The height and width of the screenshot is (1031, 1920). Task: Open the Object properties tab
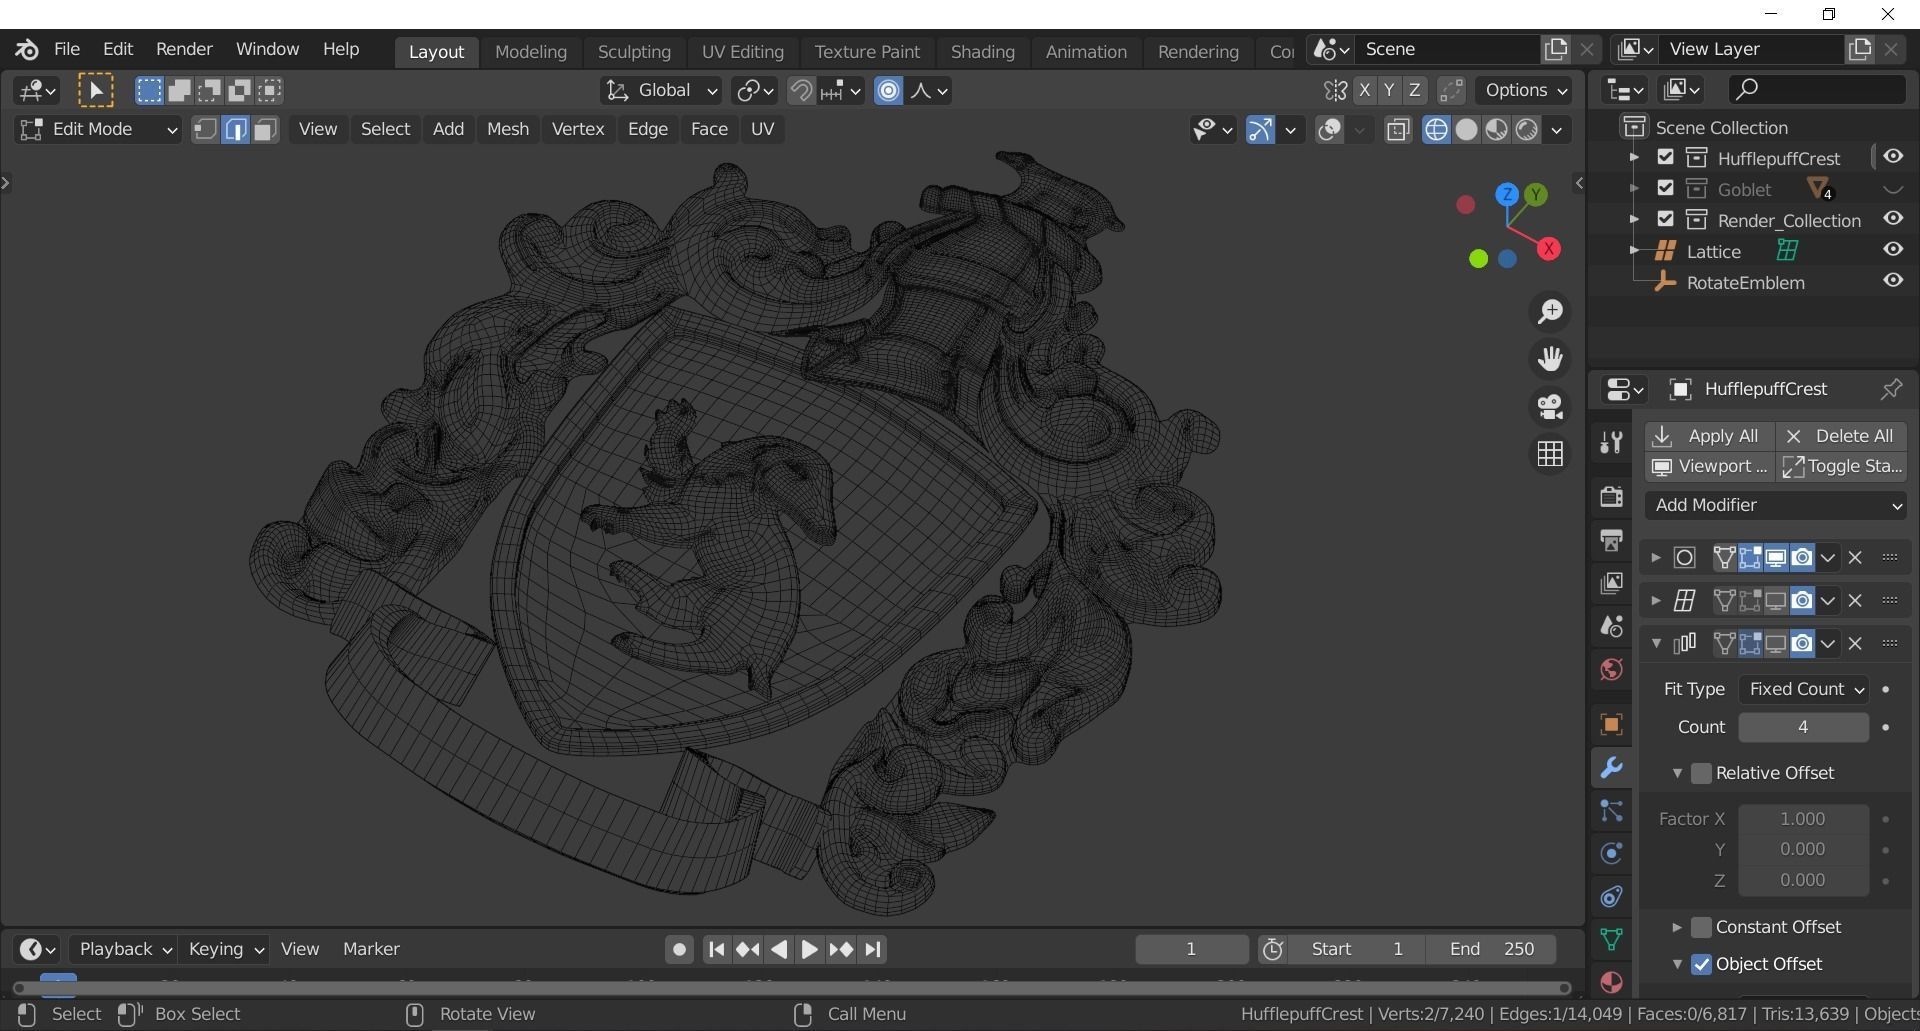click(1611, 724)
